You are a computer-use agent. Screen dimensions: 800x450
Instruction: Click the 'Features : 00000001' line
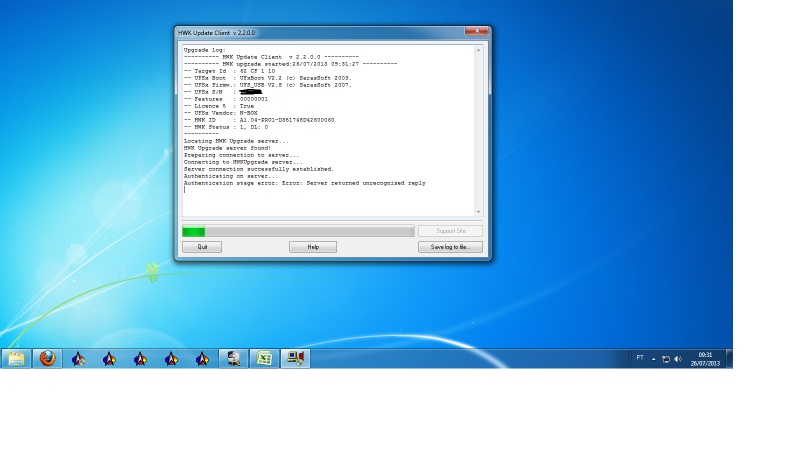click(226, 99)
